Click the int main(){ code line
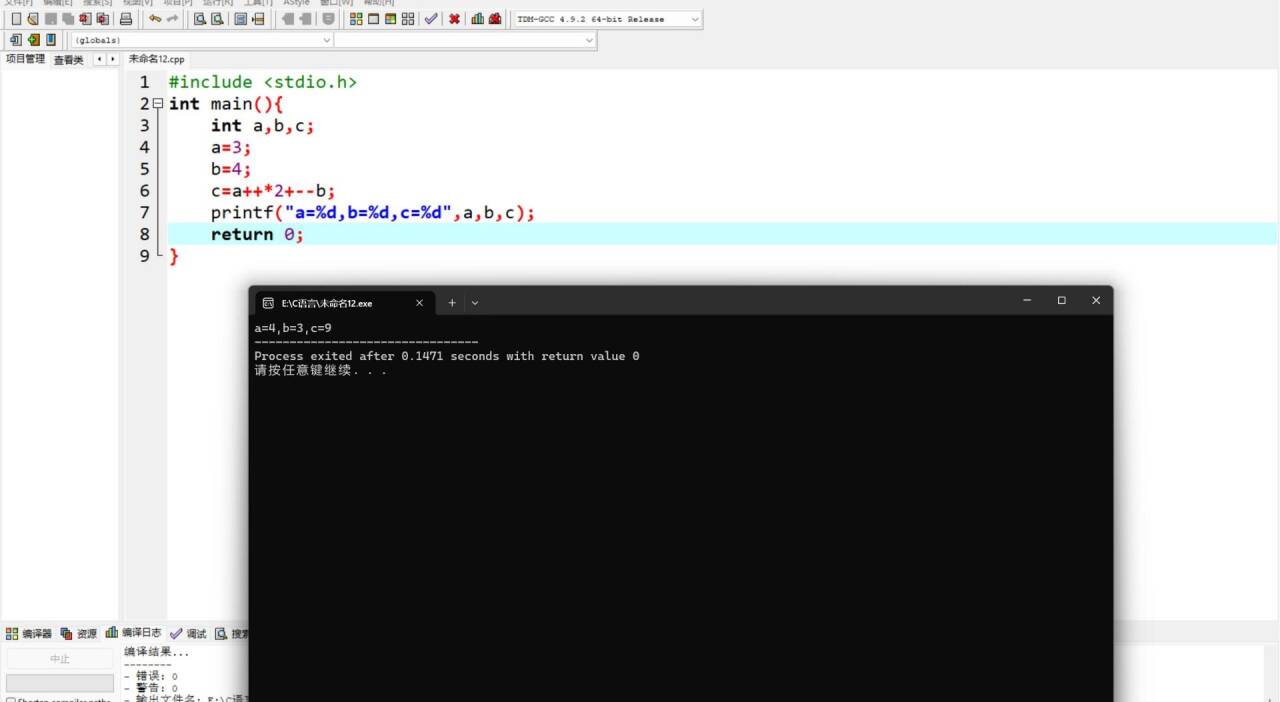 pyautogui.click(x=226, y=104)
